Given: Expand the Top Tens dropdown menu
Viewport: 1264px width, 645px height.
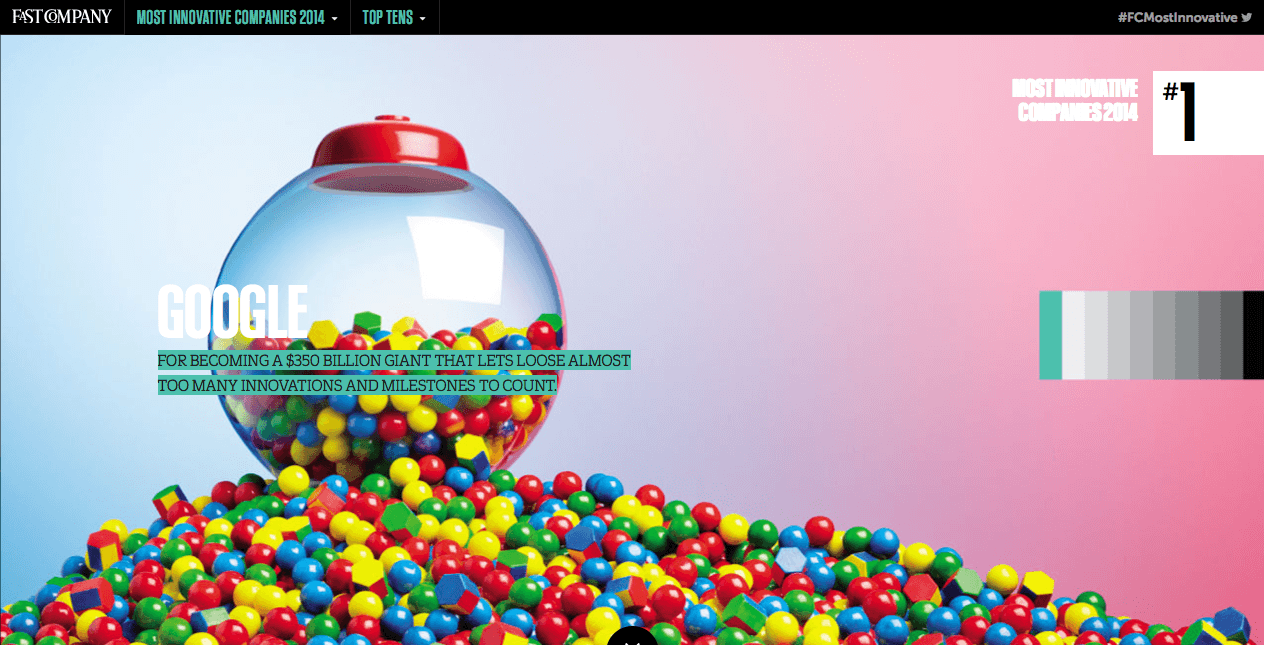Looking at the screenshot, I should (394, 17).
